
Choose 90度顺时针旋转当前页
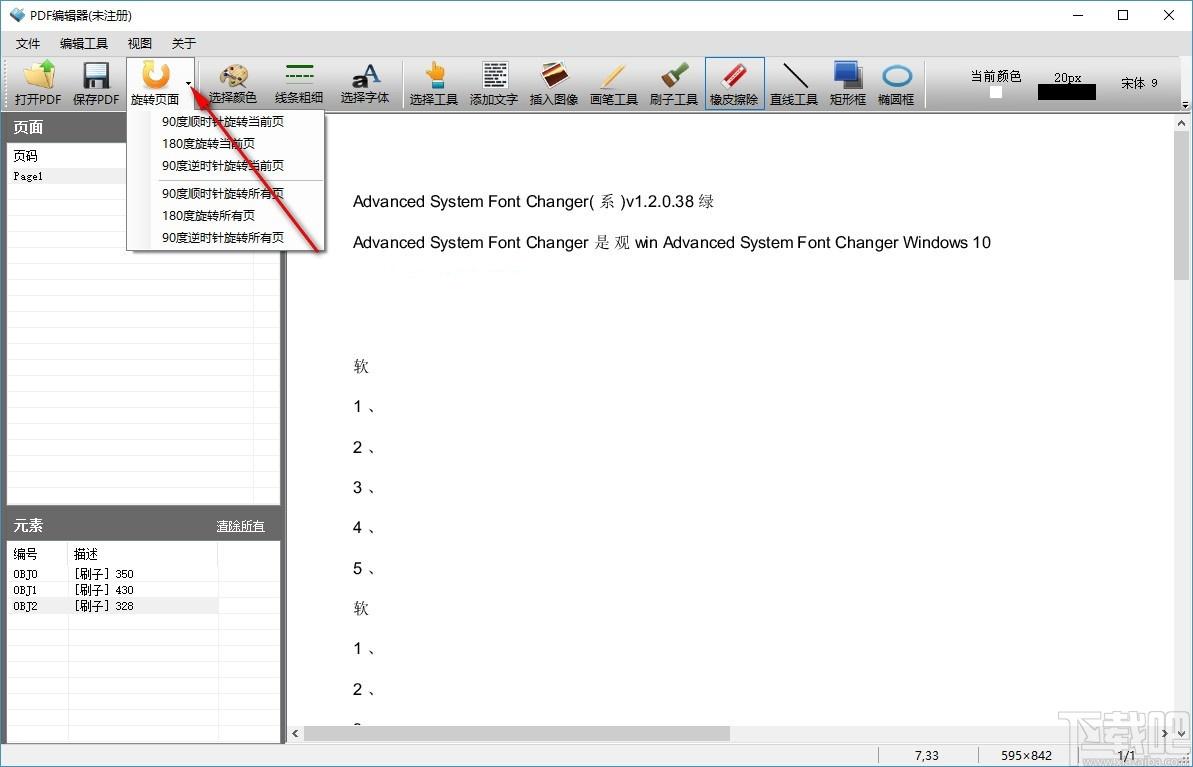225,122
